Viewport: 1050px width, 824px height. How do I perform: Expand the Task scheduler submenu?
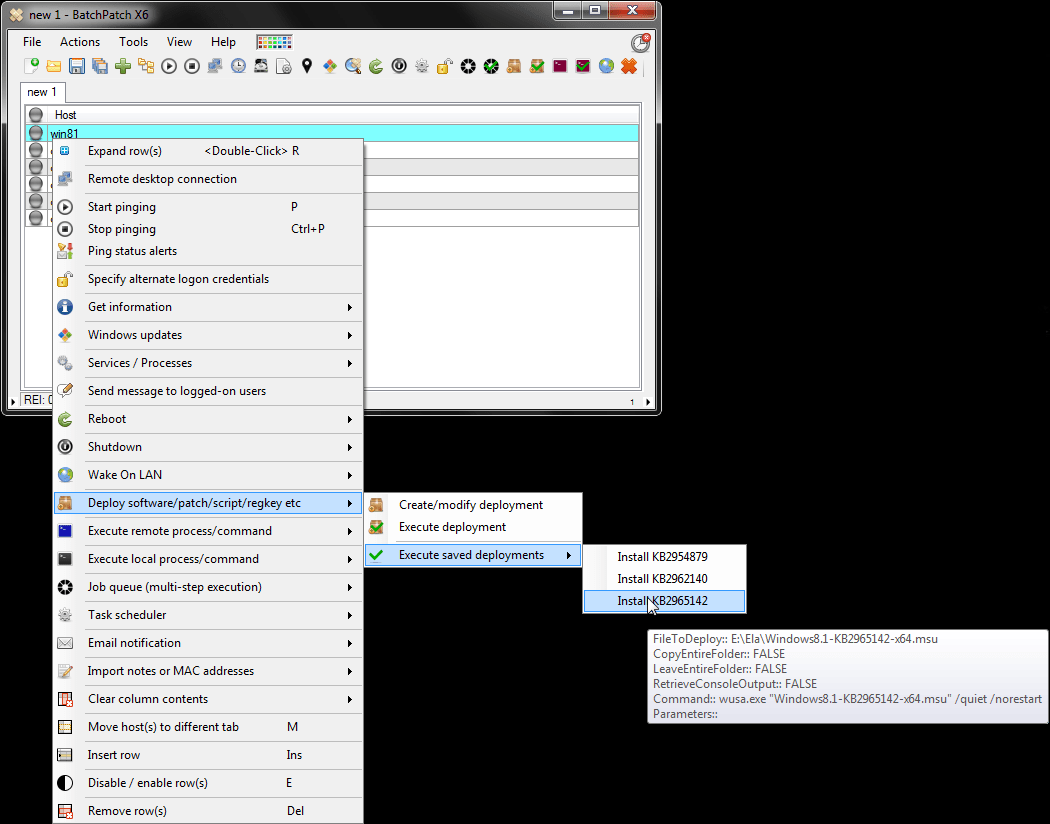[208, 614]
